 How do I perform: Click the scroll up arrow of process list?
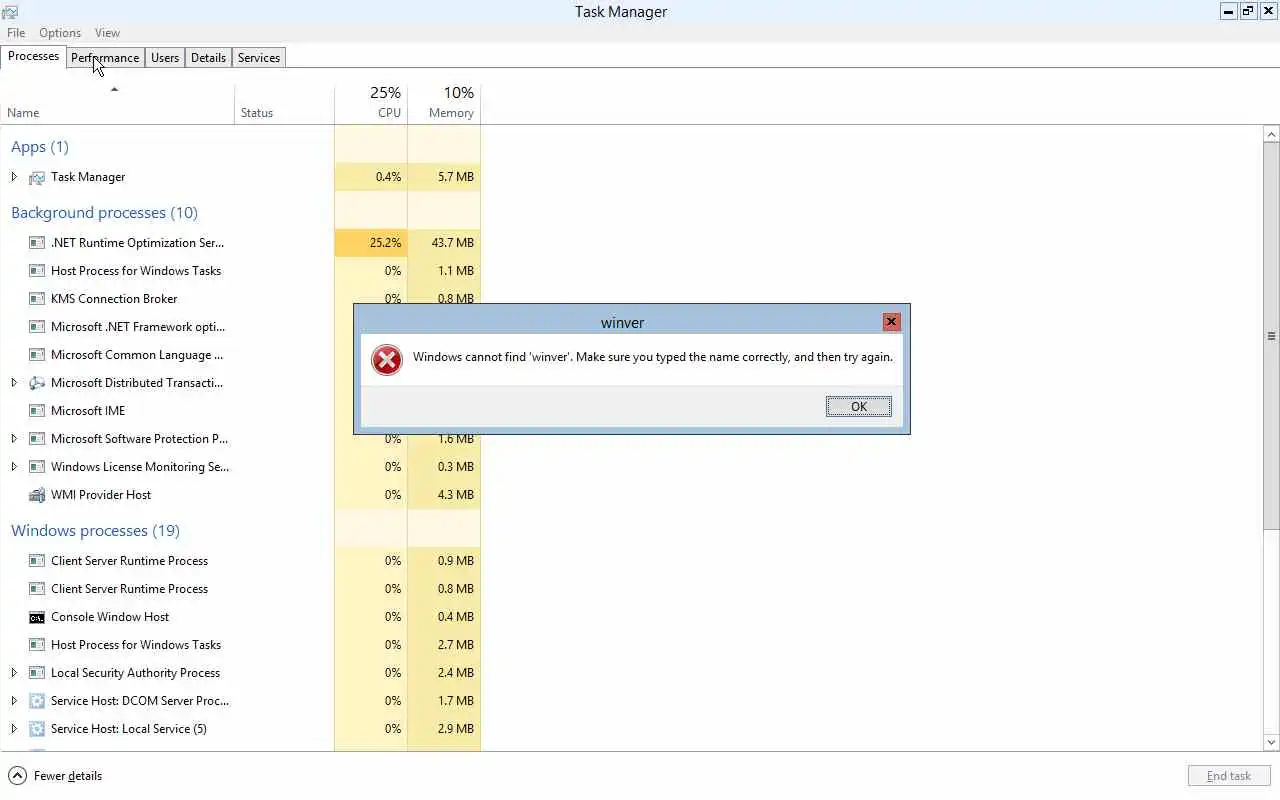[x=1272, y=134]
